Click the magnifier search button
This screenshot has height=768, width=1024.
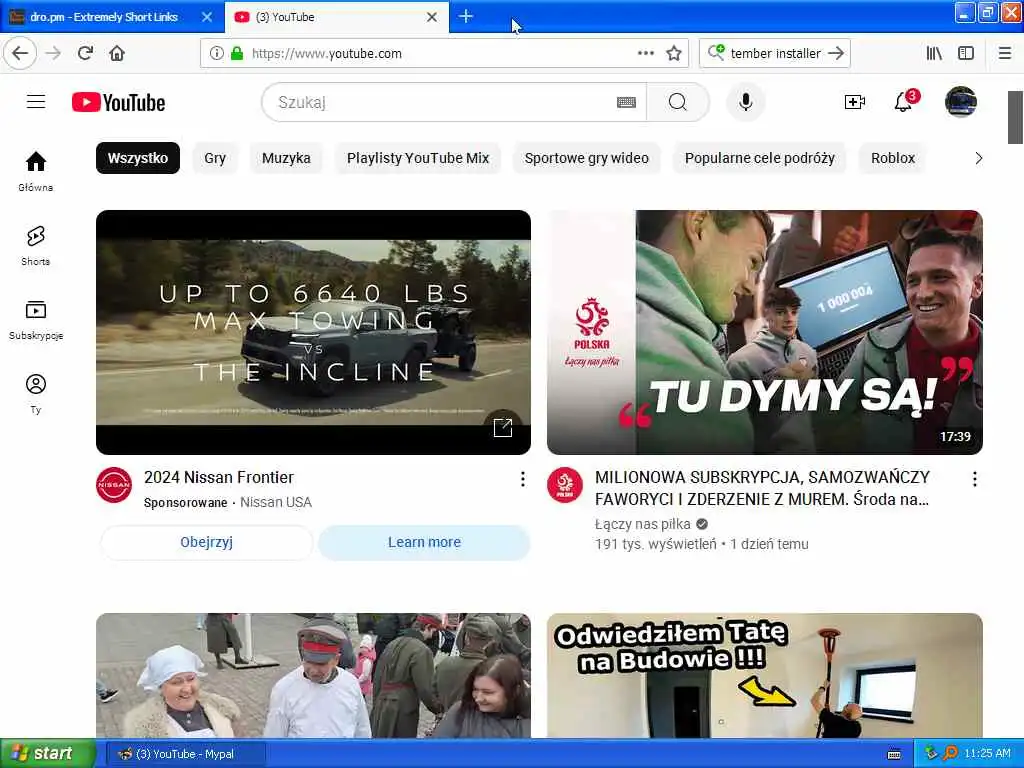[678, 103]
